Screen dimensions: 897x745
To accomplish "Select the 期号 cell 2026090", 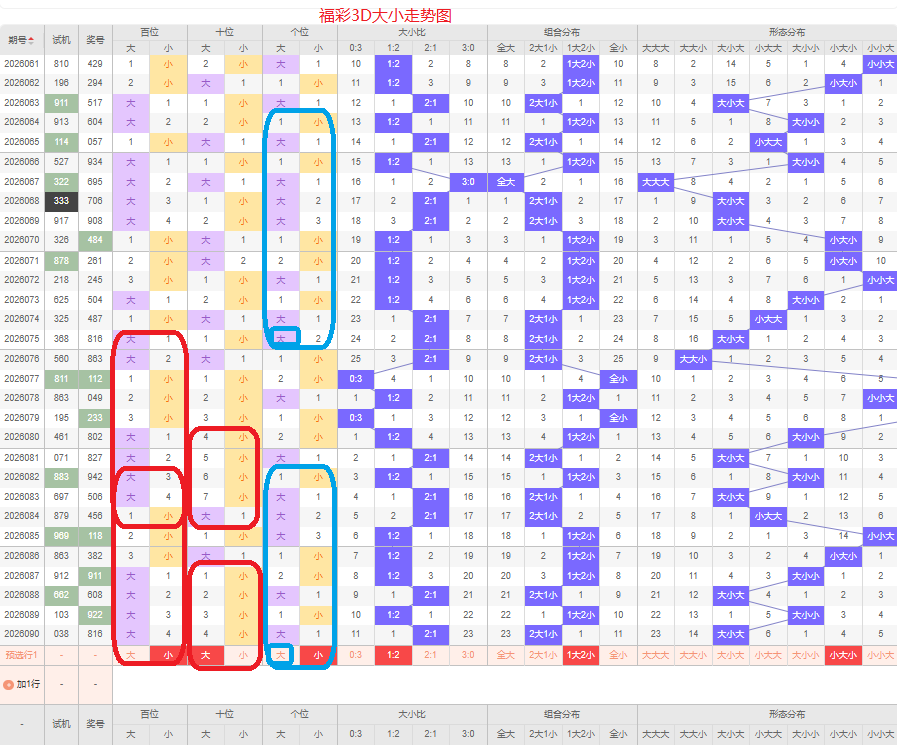I will point(22,634).
